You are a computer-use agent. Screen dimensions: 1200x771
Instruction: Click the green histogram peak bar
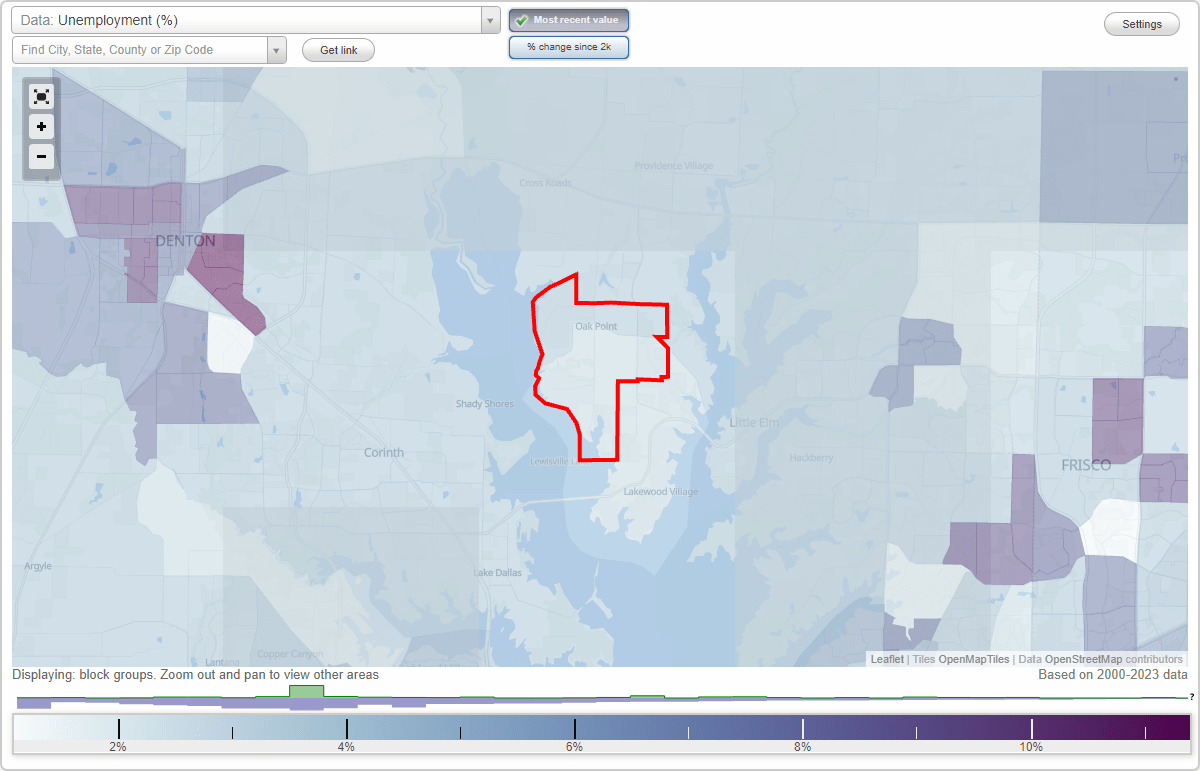(x=306, y=691)
